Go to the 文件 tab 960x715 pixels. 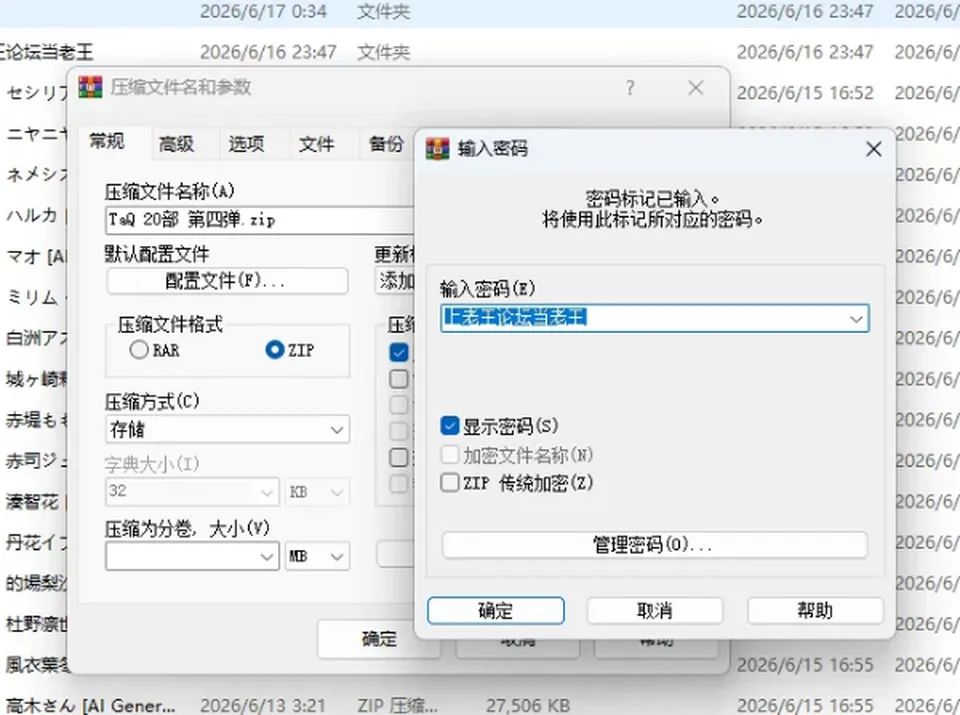tap(317, 144)
